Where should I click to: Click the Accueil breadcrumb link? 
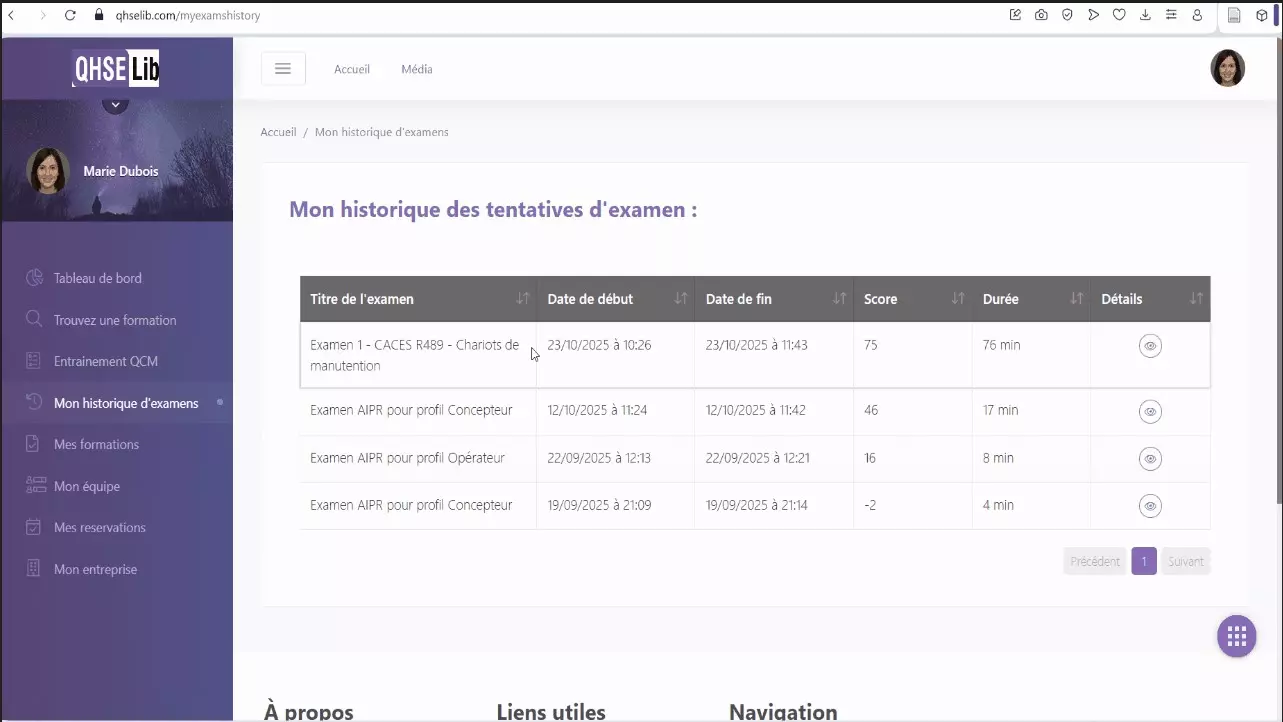pyautogui.click(x=278, y=132)
